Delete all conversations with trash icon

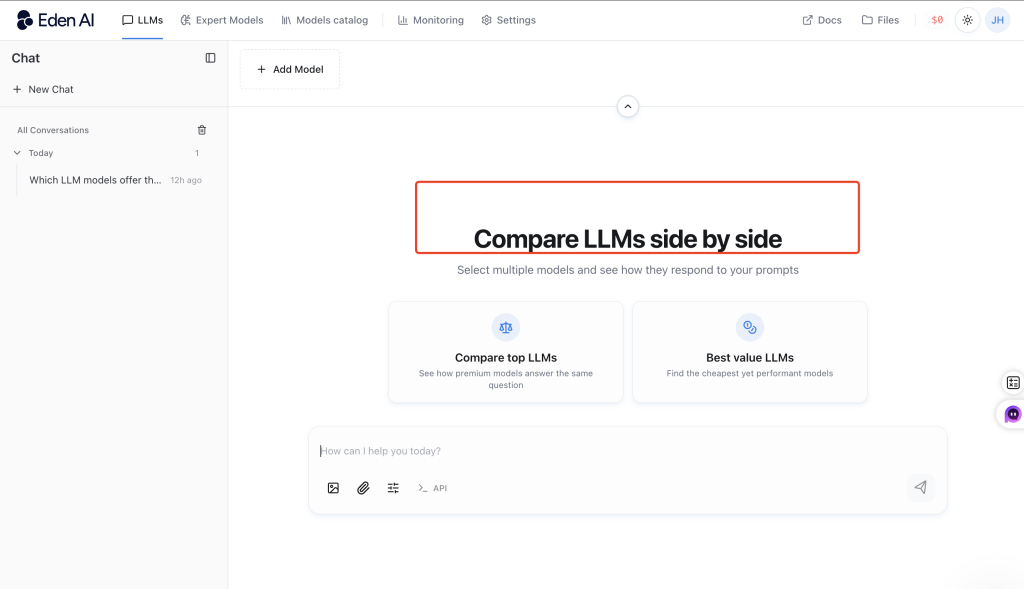click(202, 130)
